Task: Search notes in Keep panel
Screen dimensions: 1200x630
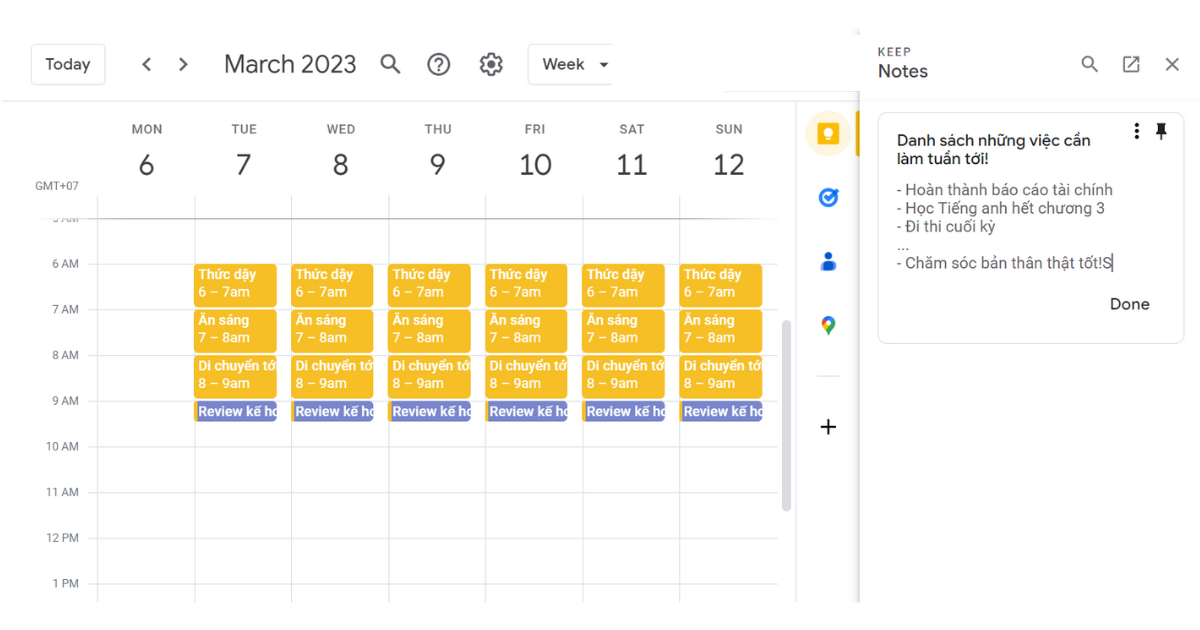Action: click(1090, 64)
